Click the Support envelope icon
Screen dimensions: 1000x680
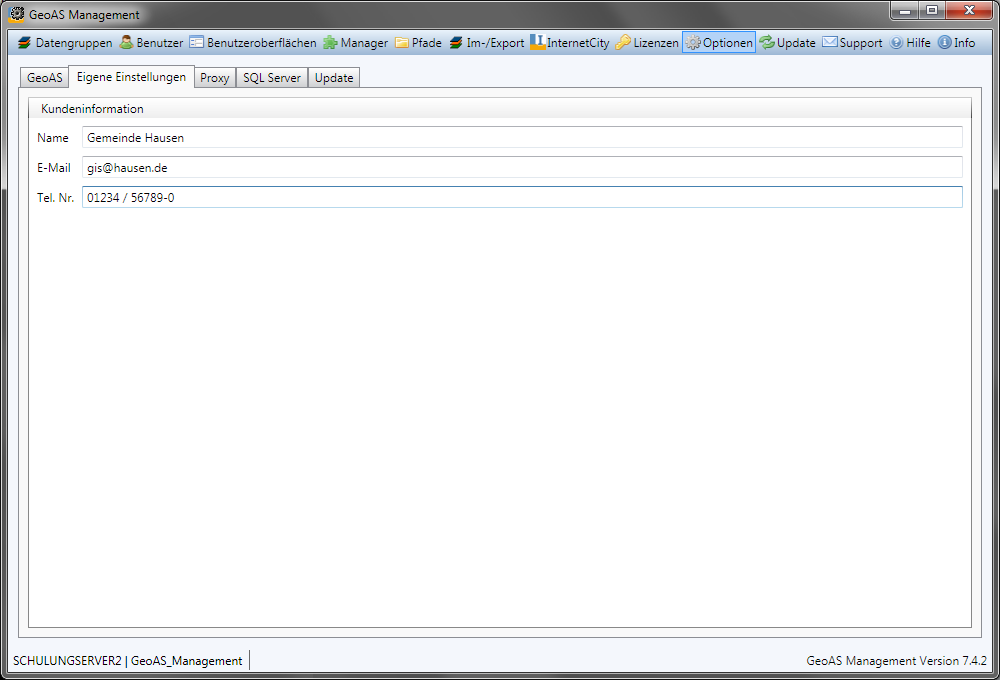(830, 42)
